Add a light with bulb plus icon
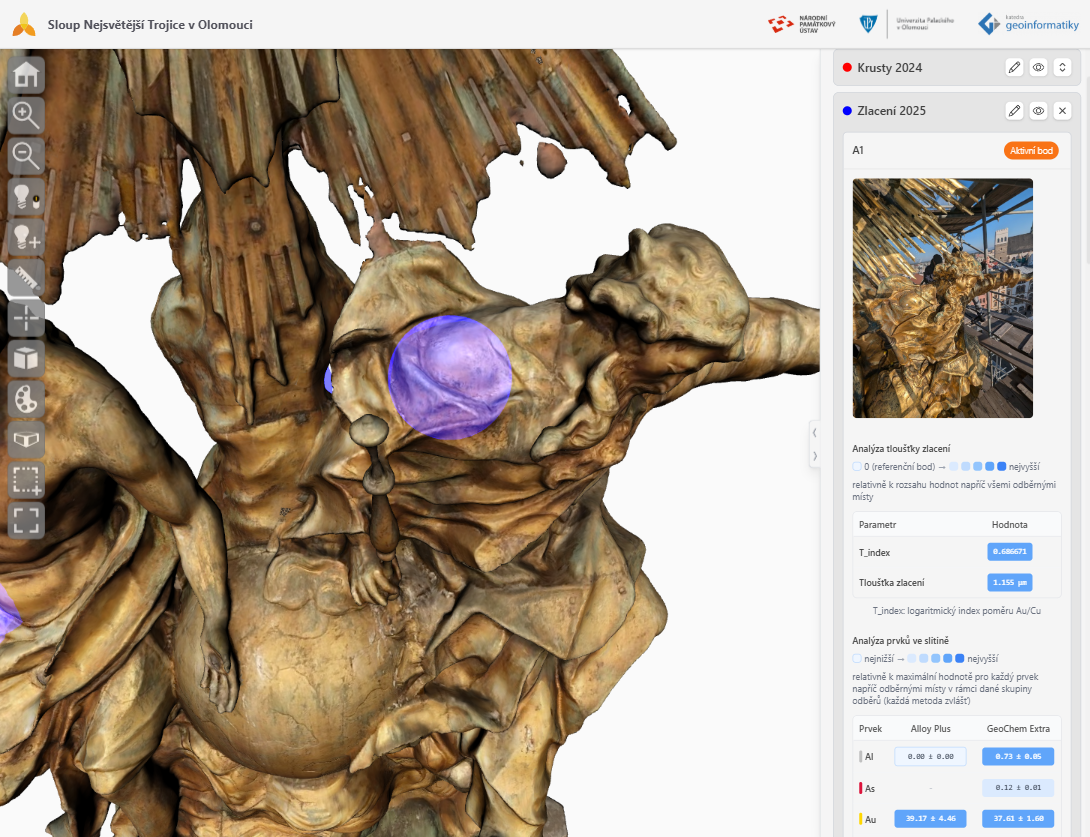 tap(26, 237)
